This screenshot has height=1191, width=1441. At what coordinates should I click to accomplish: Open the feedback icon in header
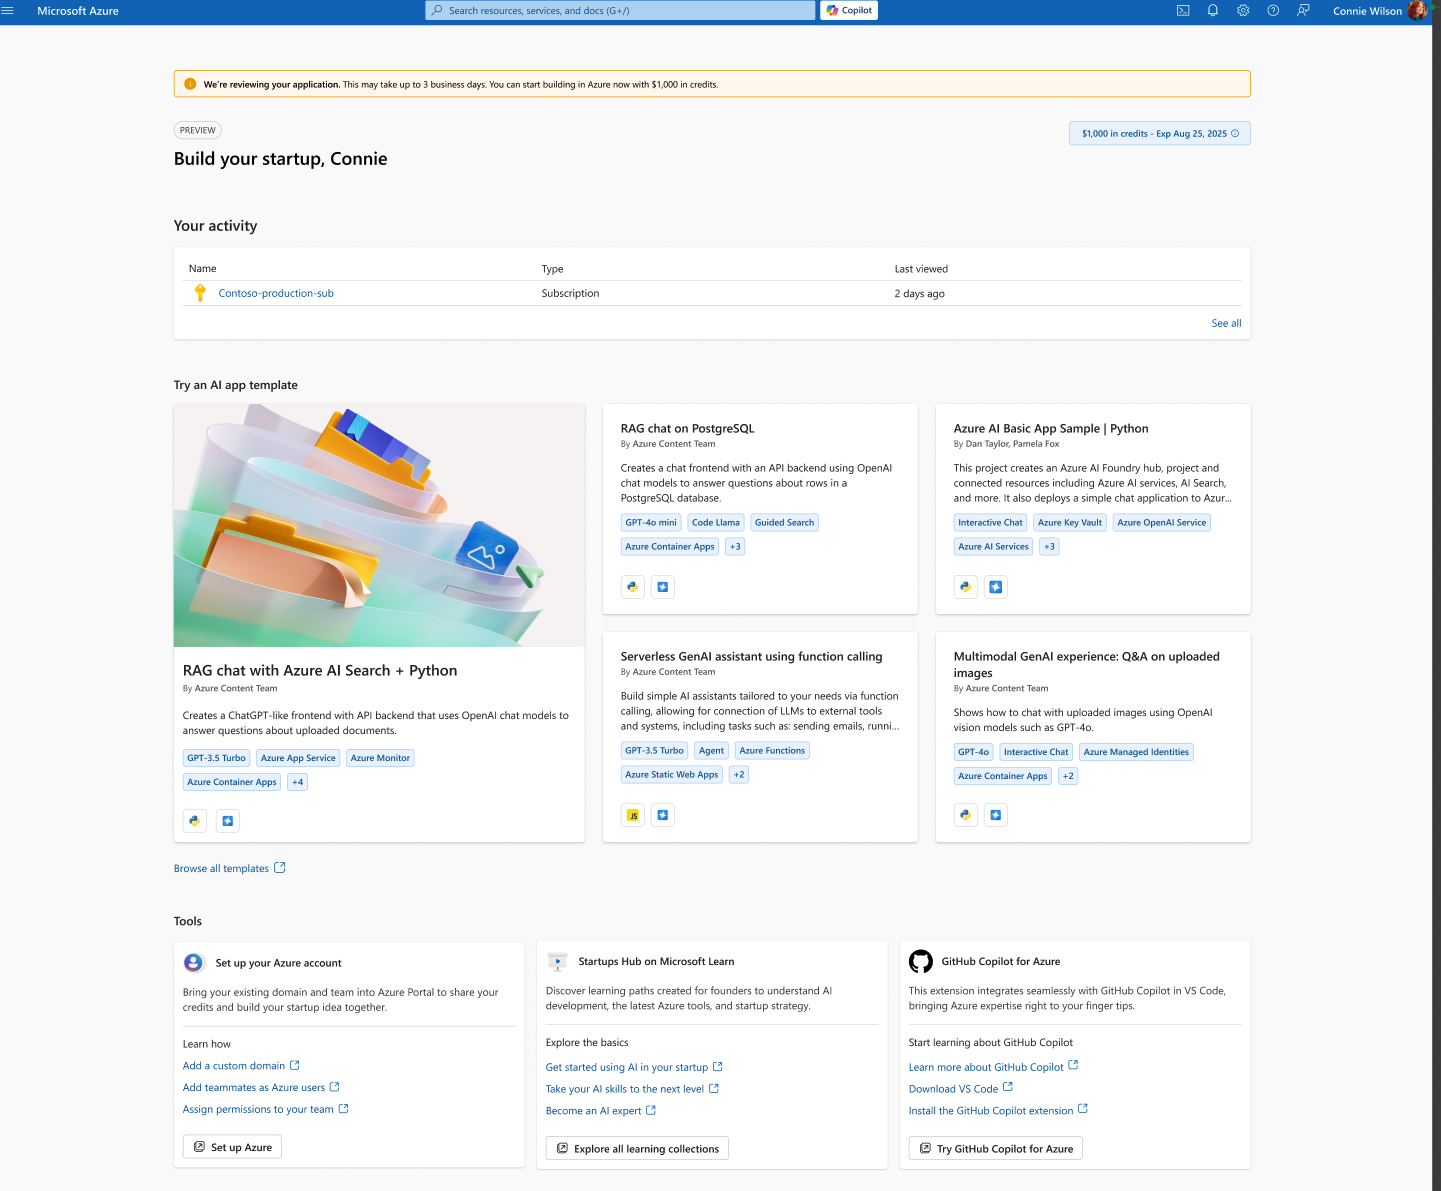coord(1303,11)
